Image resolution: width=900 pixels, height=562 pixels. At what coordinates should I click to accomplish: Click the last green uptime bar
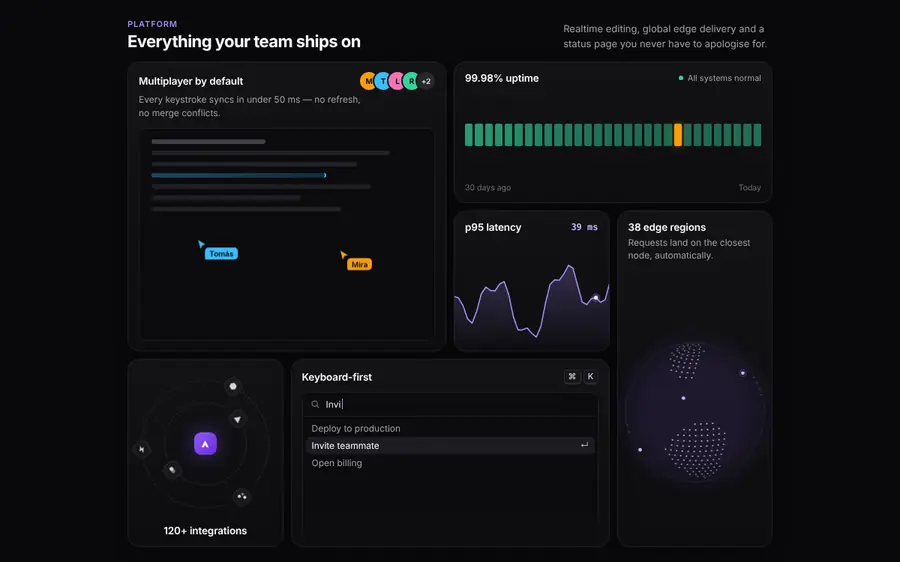click(x=757, y=135)
